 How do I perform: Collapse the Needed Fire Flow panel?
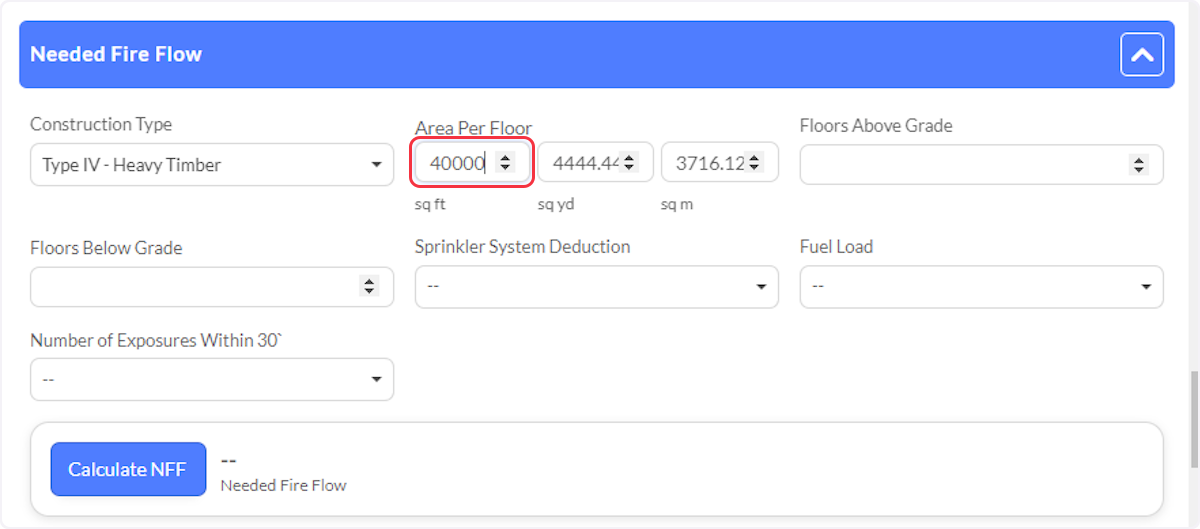(x=1141, y=55)
